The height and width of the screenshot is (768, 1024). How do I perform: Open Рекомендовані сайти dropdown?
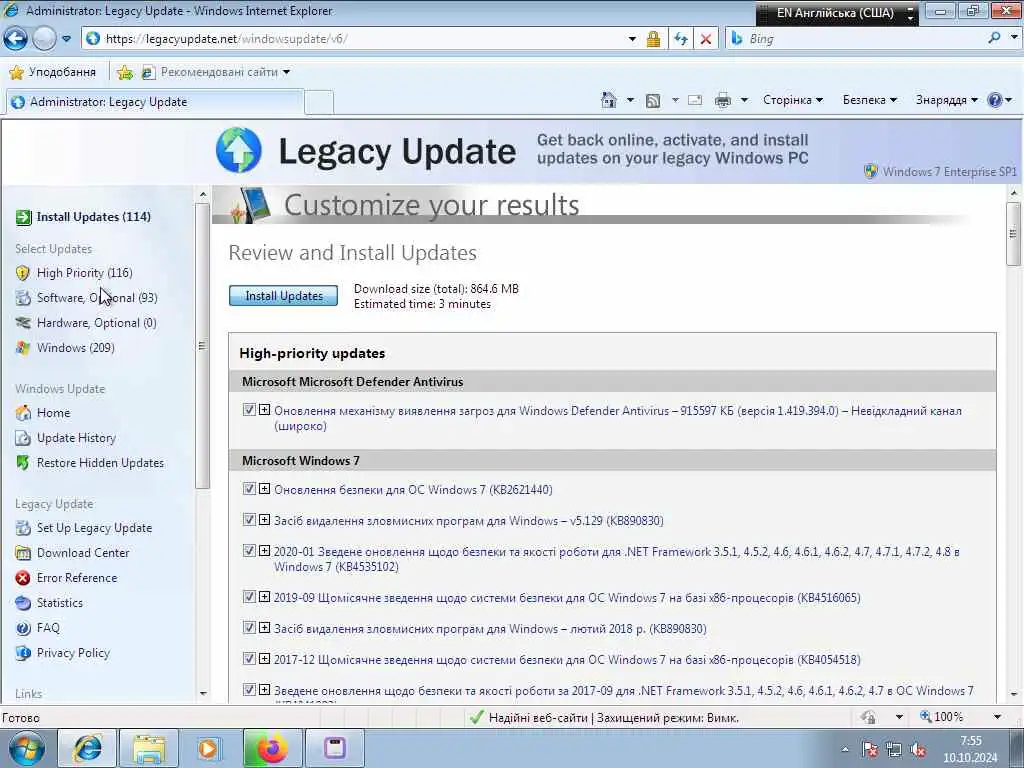tap(216, 72)
